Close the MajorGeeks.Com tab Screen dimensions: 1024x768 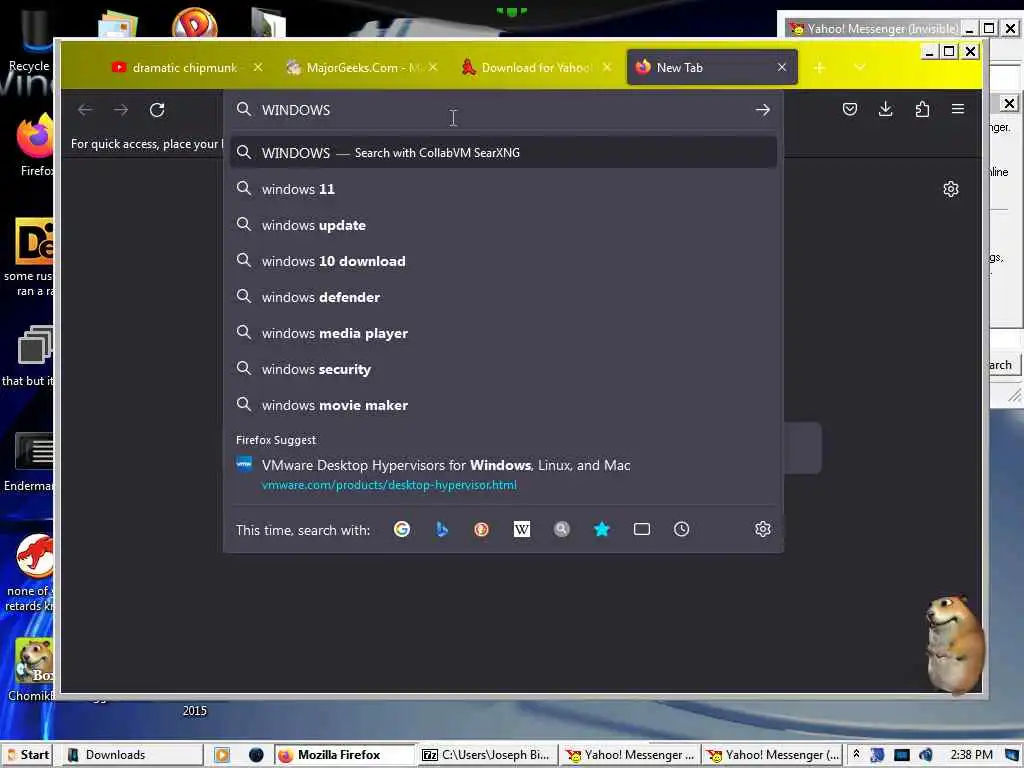coord(433,67)
